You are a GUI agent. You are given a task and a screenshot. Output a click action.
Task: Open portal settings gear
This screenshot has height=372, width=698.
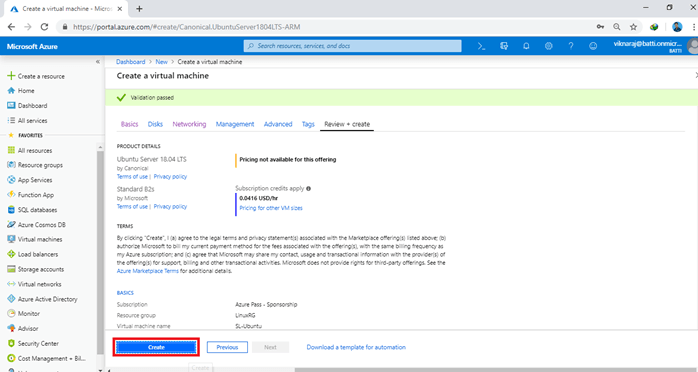548,46
